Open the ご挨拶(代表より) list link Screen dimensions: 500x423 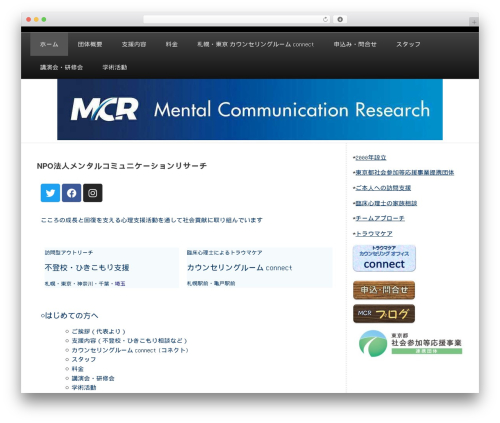pos(98,331)
